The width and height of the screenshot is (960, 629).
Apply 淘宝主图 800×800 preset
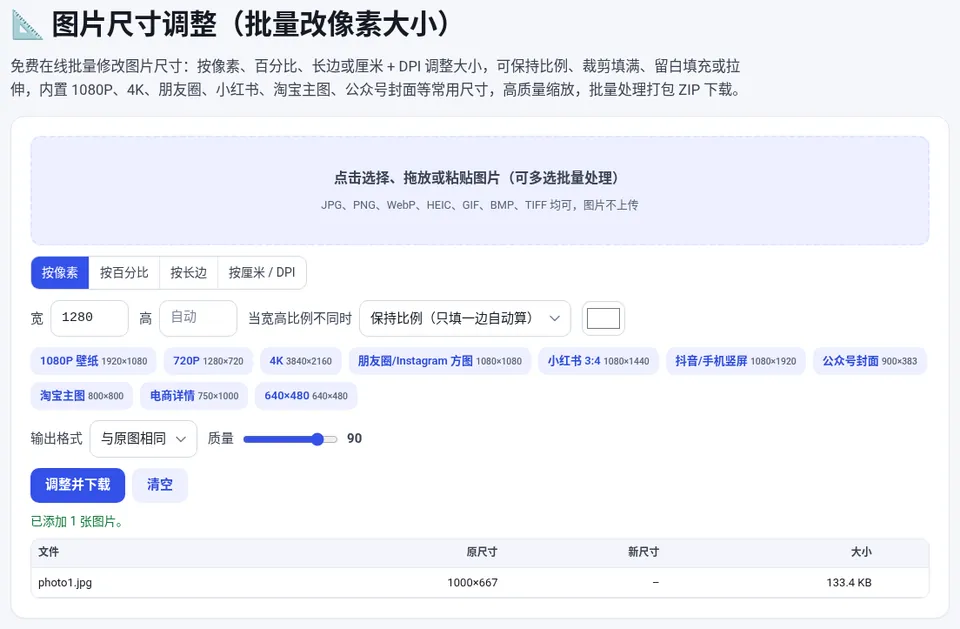(x=81, y=396)
